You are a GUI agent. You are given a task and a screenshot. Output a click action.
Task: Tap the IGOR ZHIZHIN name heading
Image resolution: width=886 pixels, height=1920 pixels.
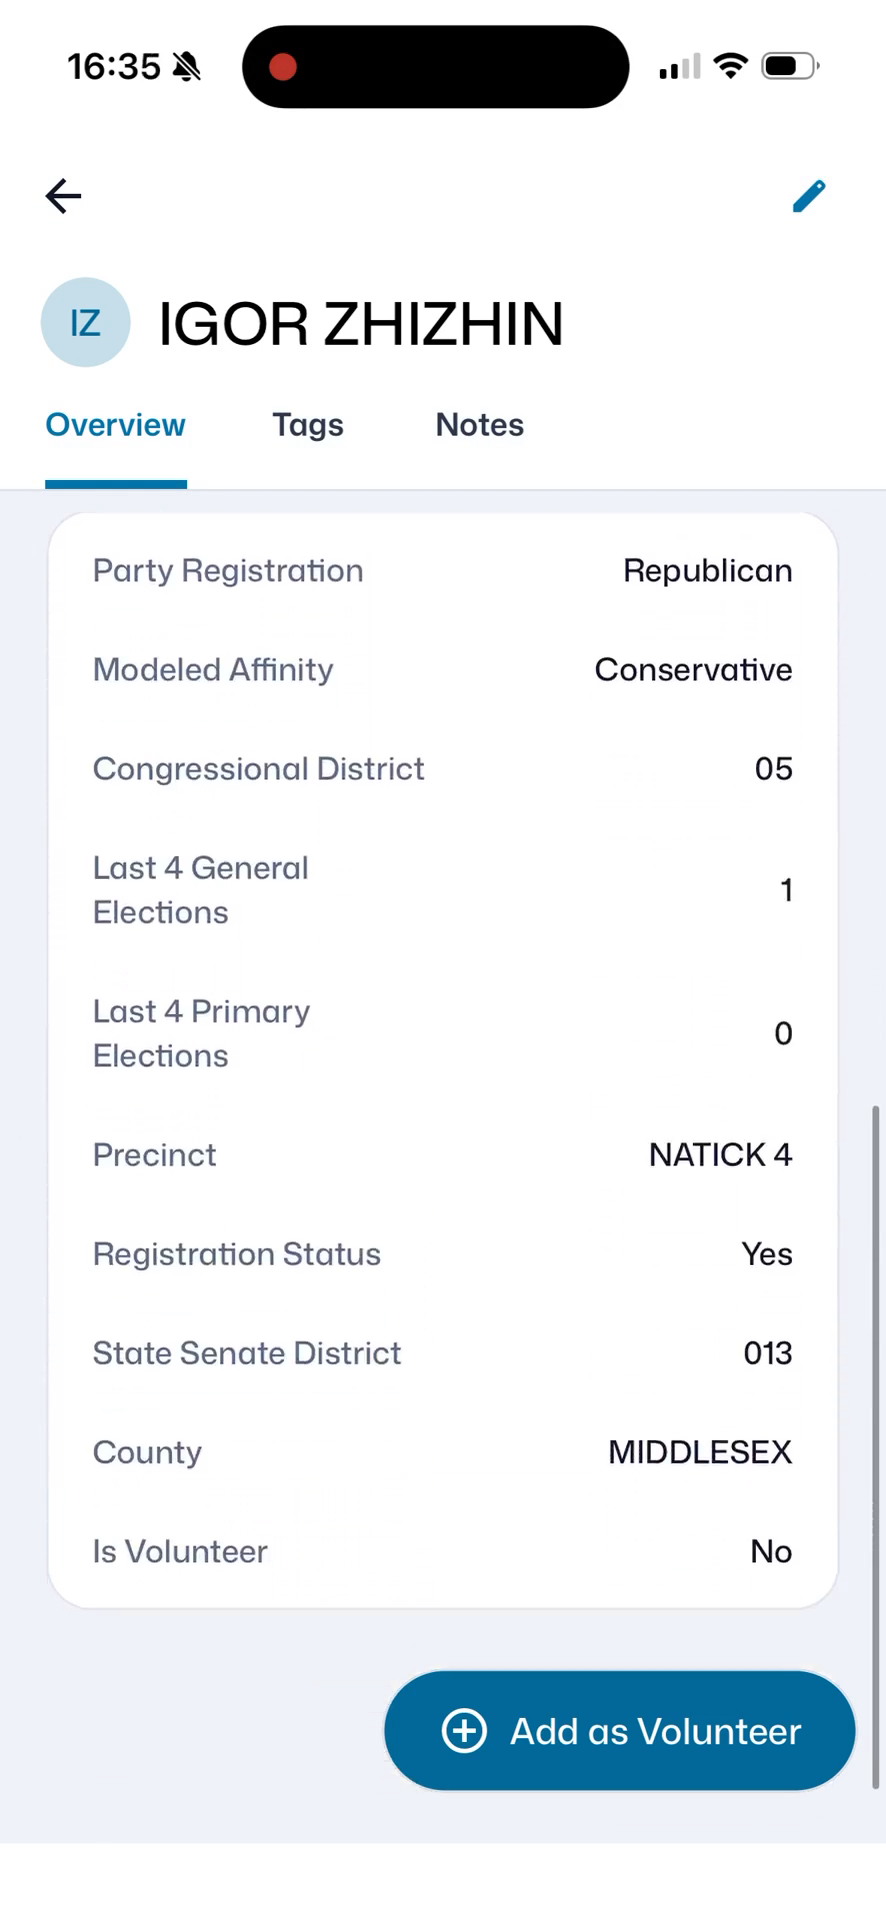coord(361,324)
